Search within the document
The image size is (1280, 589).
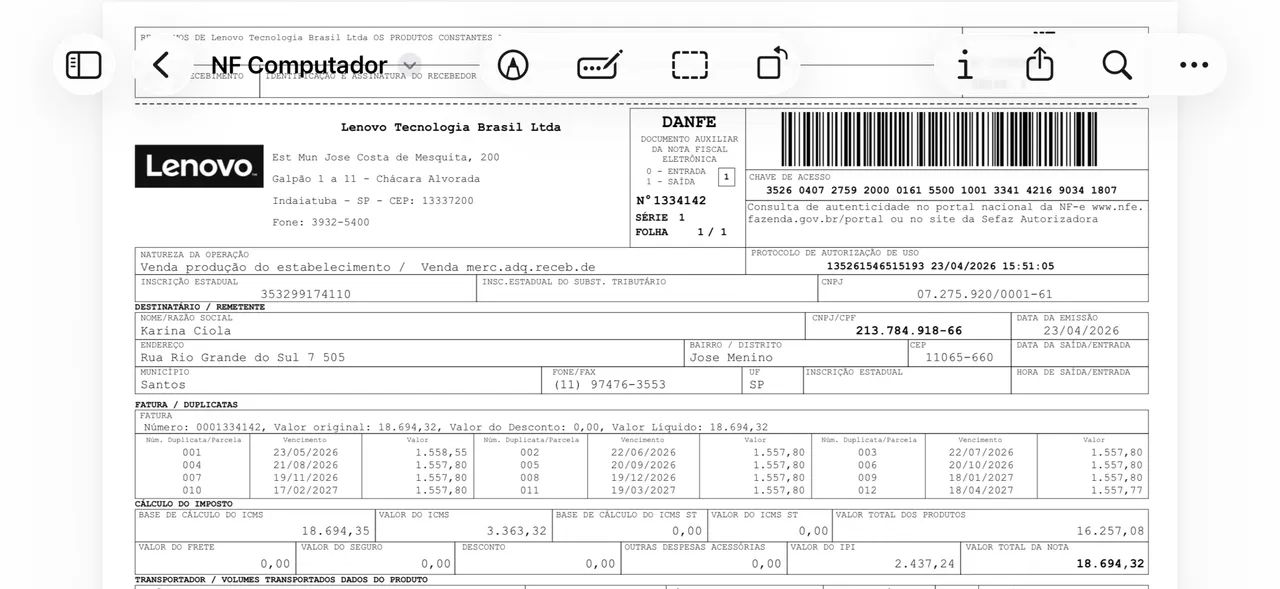tap(1117, 65)
